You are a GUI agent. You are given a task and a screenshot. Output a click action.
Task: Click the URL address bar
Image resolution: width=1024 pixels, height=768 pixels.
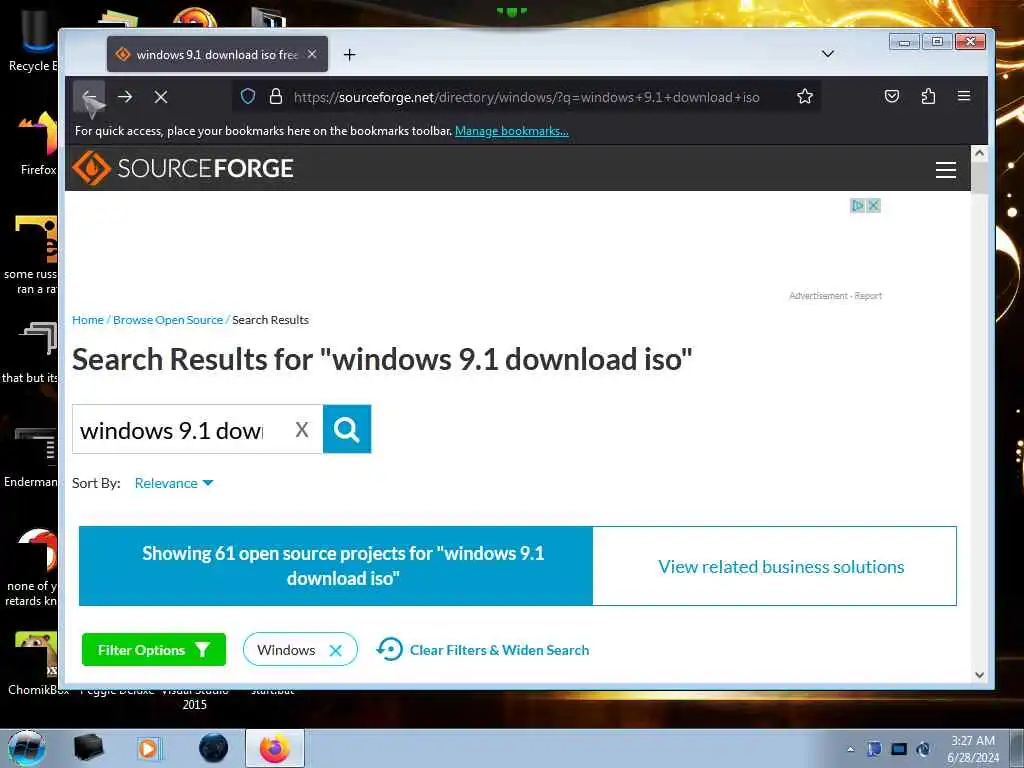[x=526, y=97]
